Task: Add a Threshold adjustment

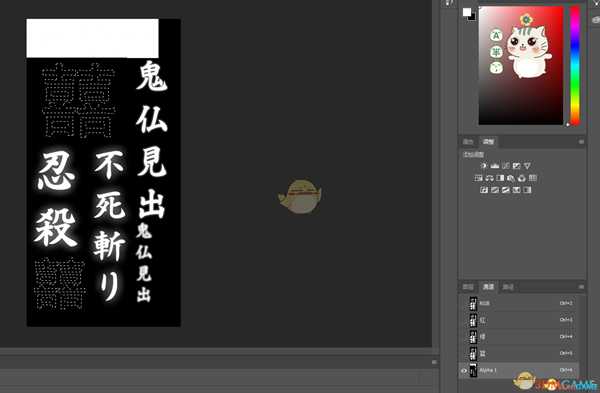Action: point(505,190)
